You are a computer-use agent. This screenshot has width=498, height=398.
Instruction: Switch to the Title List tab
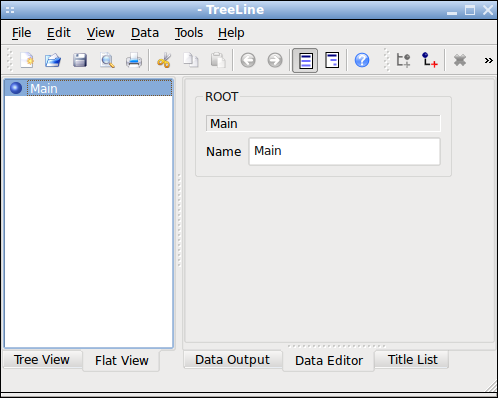[412, 360]
